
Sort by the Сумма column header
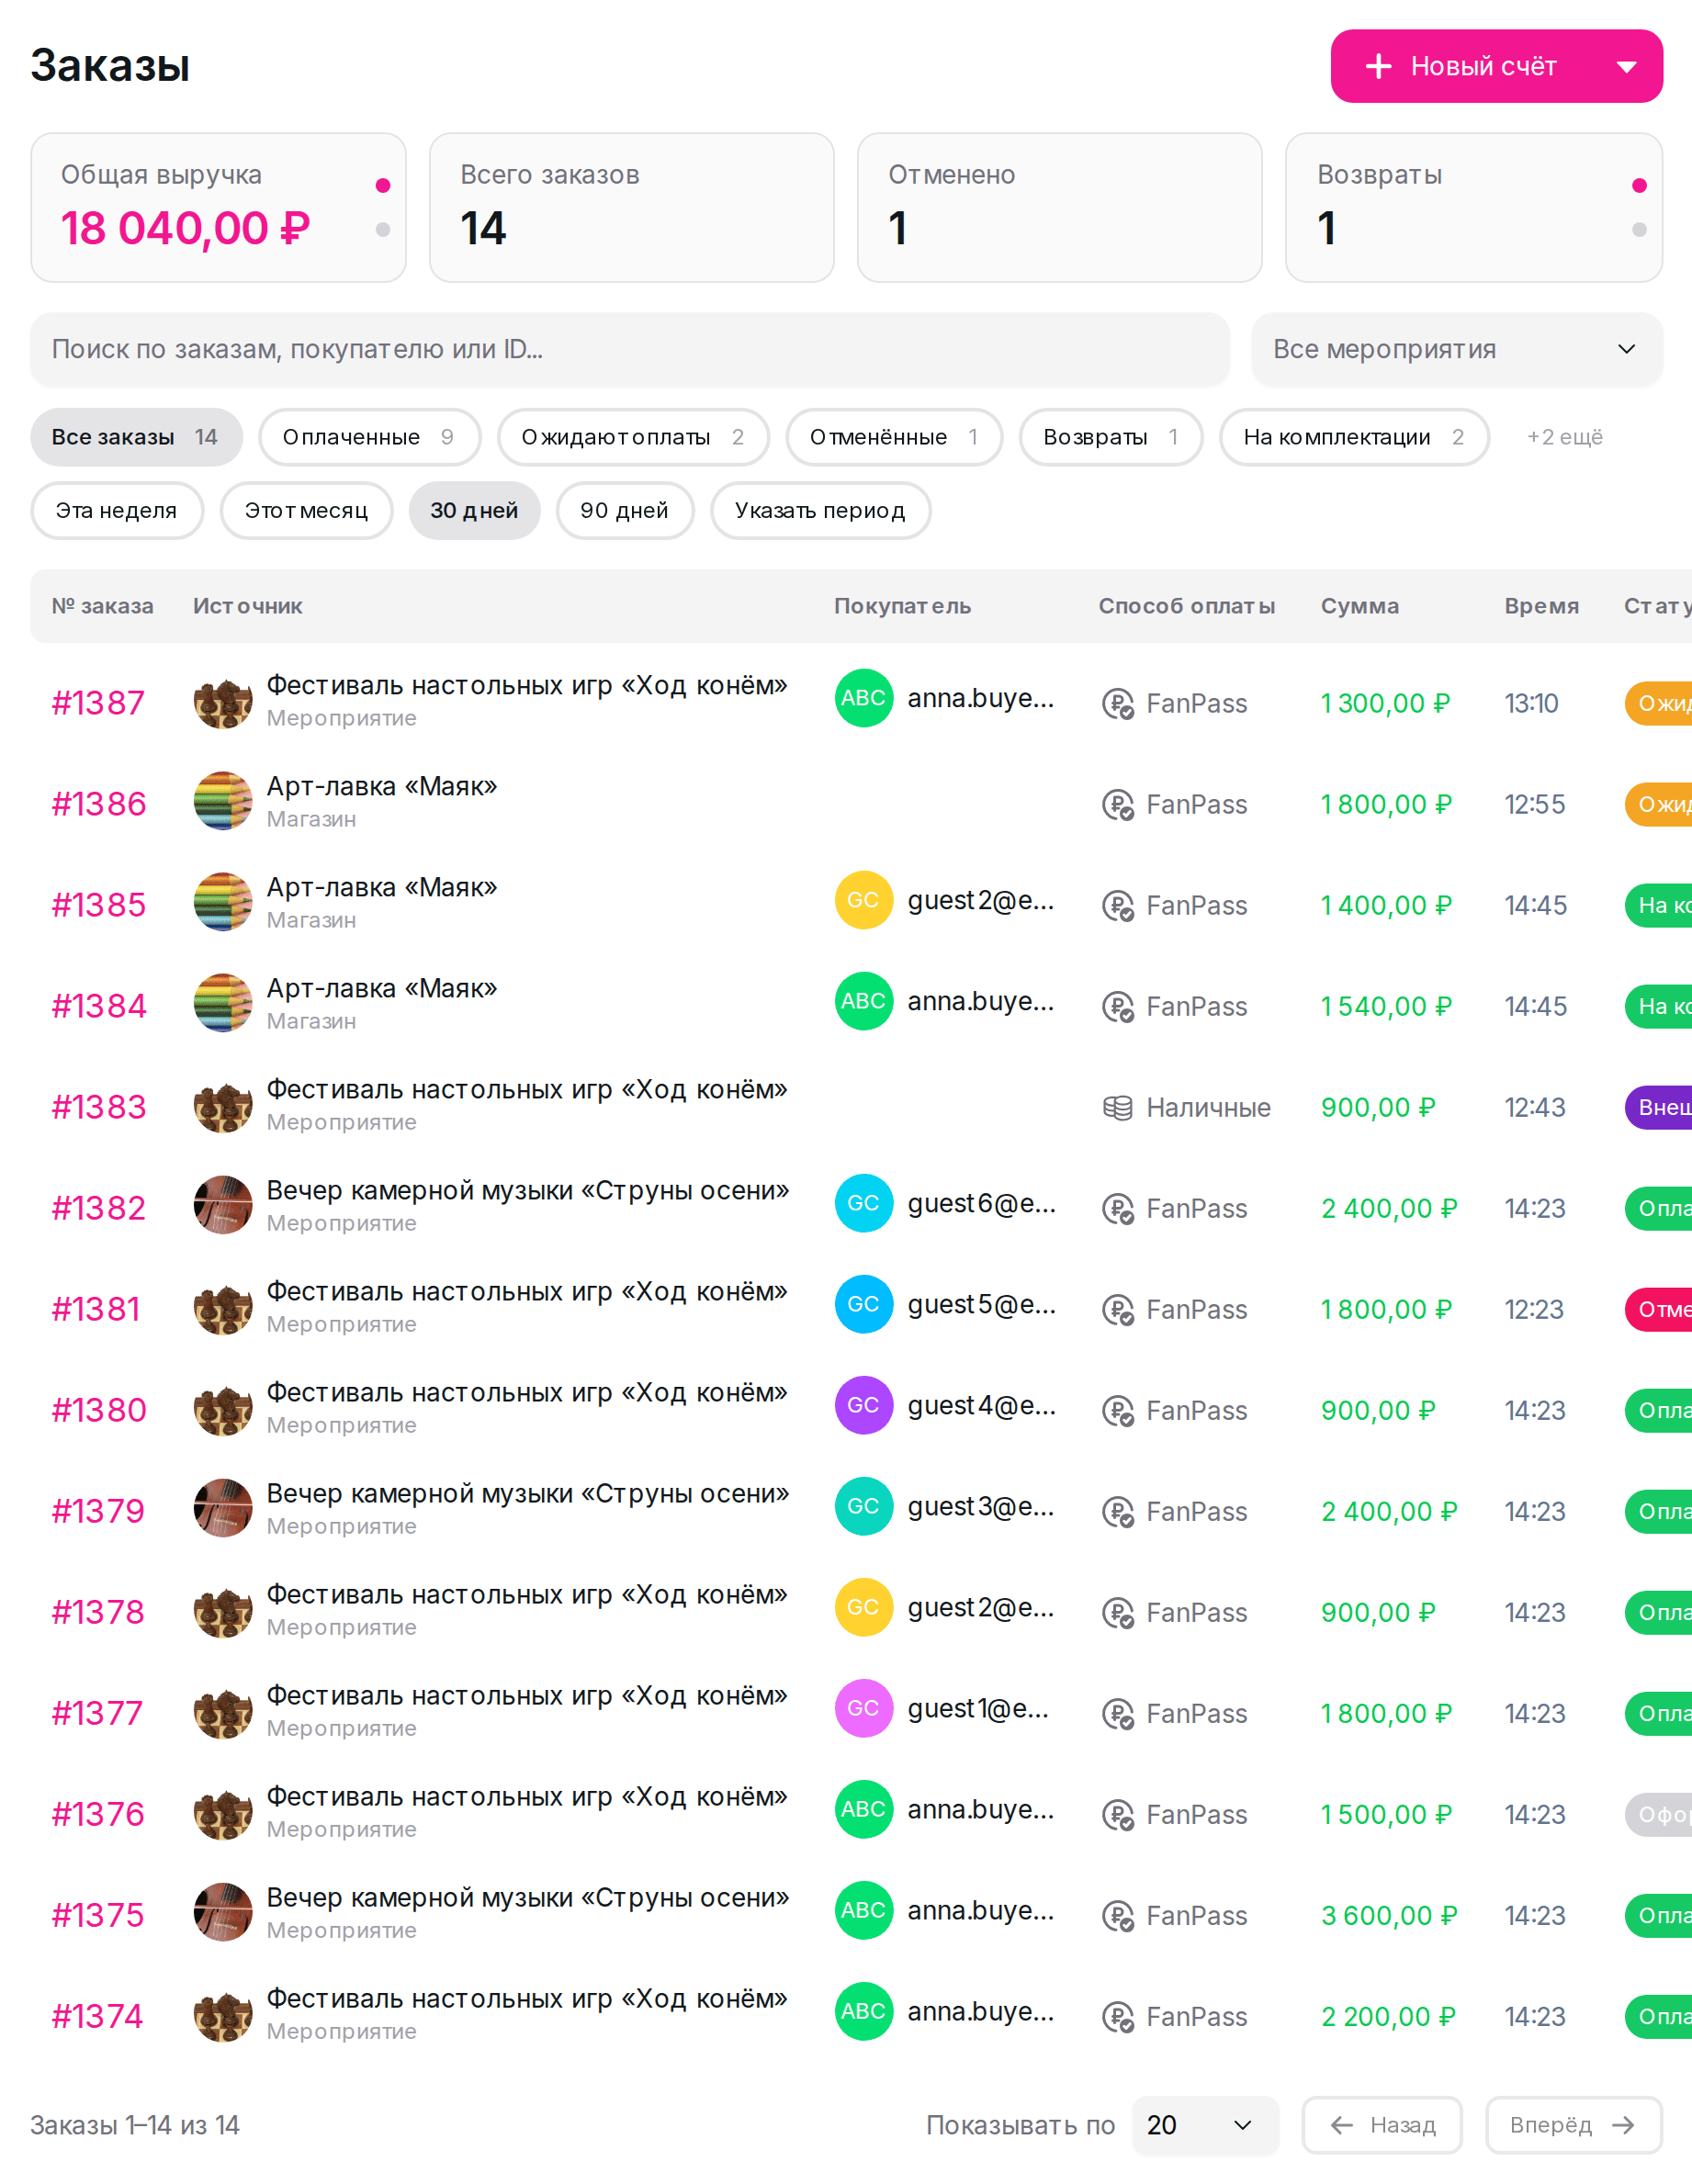tap(1359, 606)
